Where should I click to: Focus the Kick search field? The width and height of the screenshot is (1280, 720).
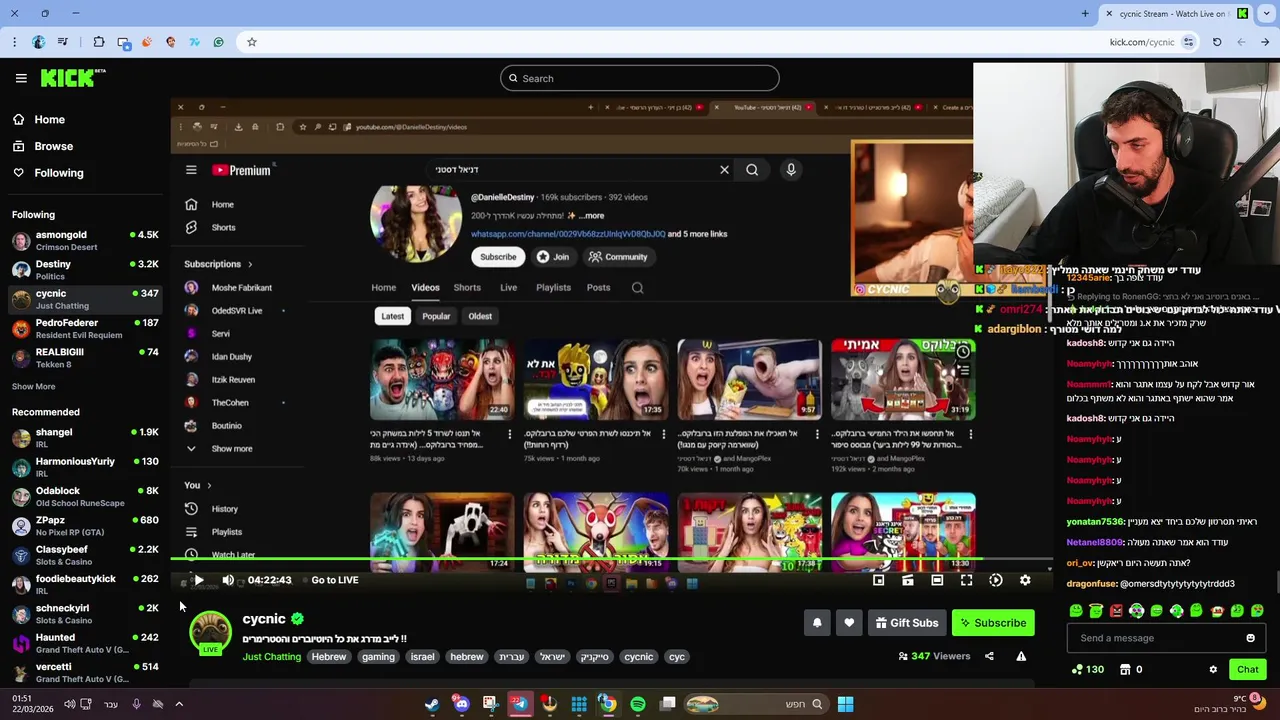point(639,78)
